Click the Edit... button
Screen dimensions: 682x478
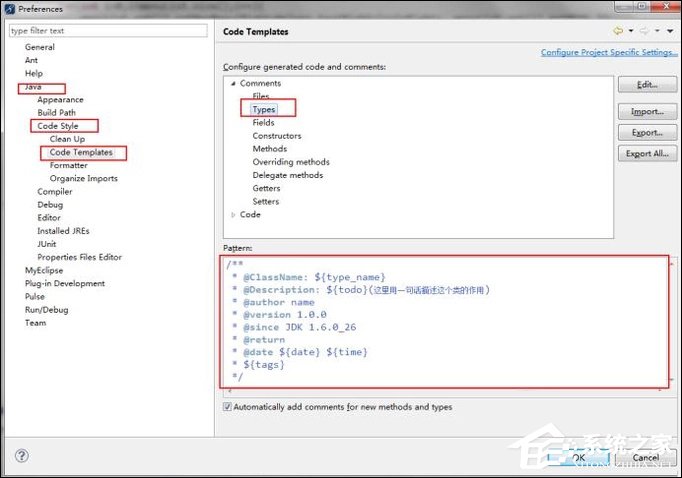point(647,85)
